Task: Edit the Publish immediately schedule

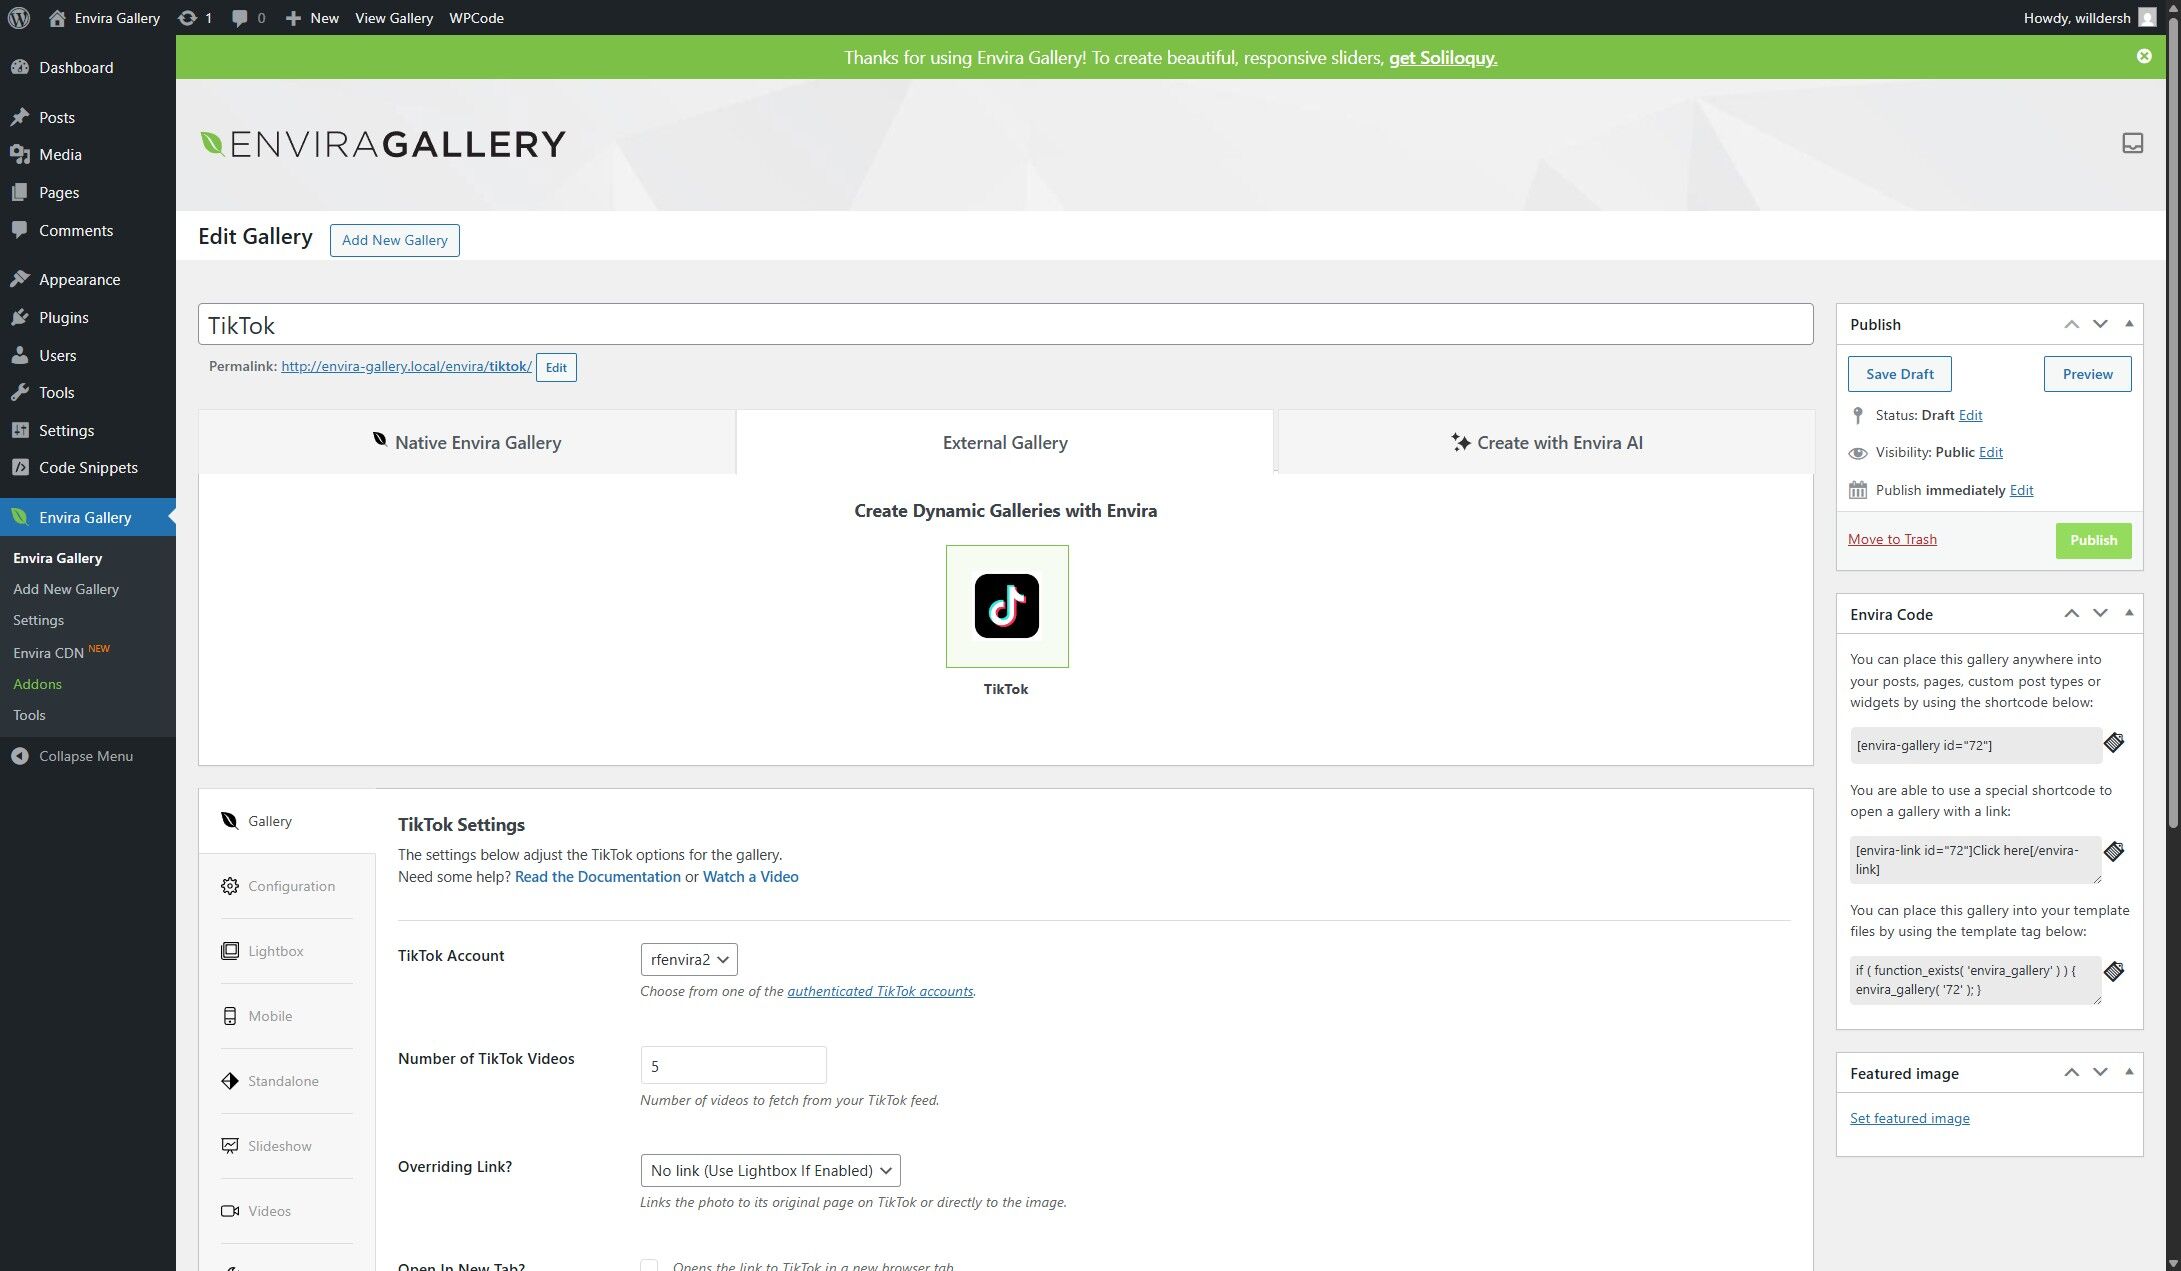Action: click(2021, 490)
